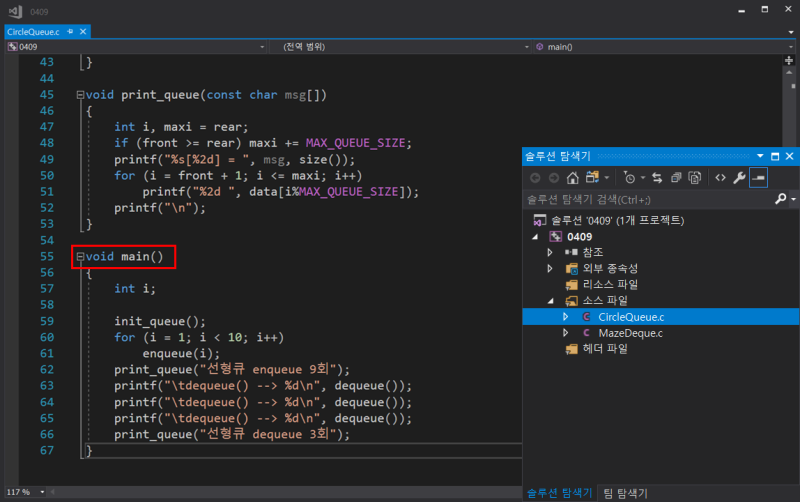Screen dimensions: 800x502
Task: Minimize the Visual Studio window
Action: (741, 10)
